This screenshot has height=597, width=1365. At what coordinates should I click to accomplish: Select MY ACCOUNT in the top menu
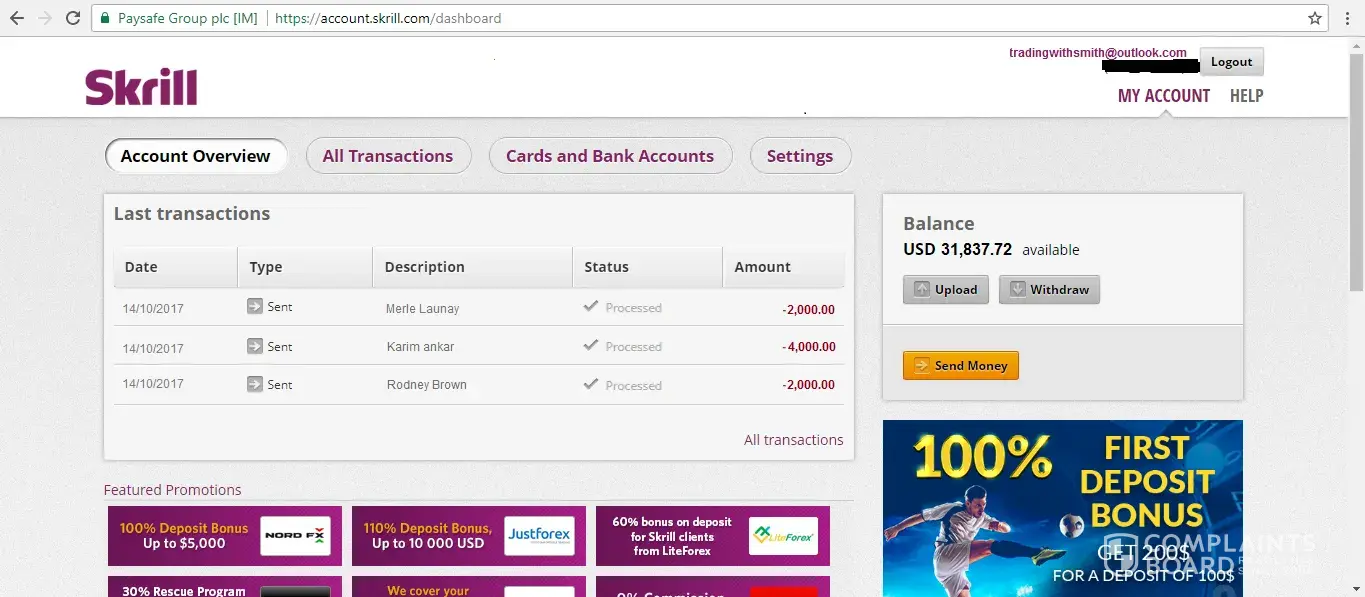1164,96
